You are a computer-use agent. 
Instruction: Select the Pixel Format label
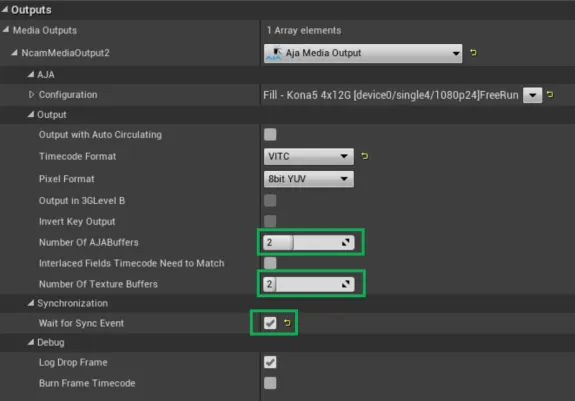(66, 179)
